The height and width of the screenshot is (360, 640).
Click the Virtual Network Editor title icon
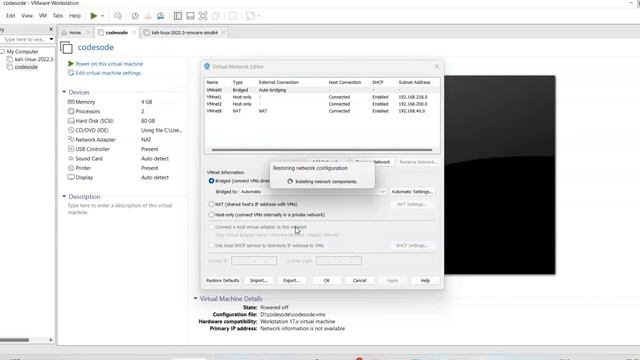tap(207, 67)
